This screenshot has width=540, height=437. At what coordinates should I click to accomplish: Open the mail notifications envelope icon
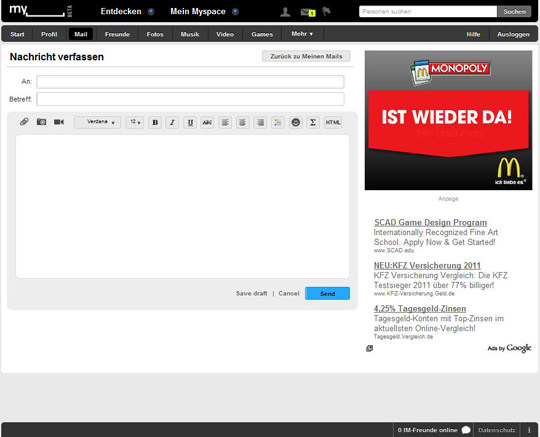point(308,12)
